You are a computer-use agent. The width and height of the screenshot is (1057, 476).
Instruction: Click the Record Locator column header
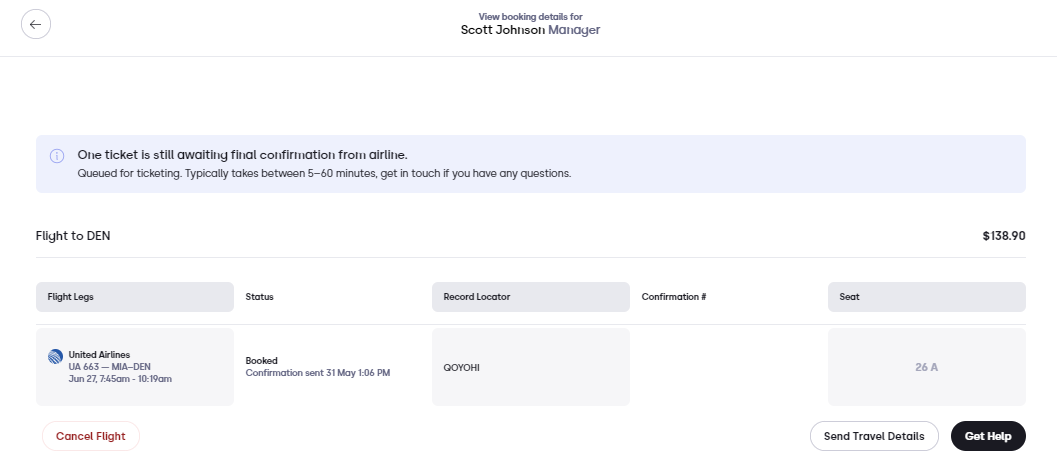[x=531, y=297]
